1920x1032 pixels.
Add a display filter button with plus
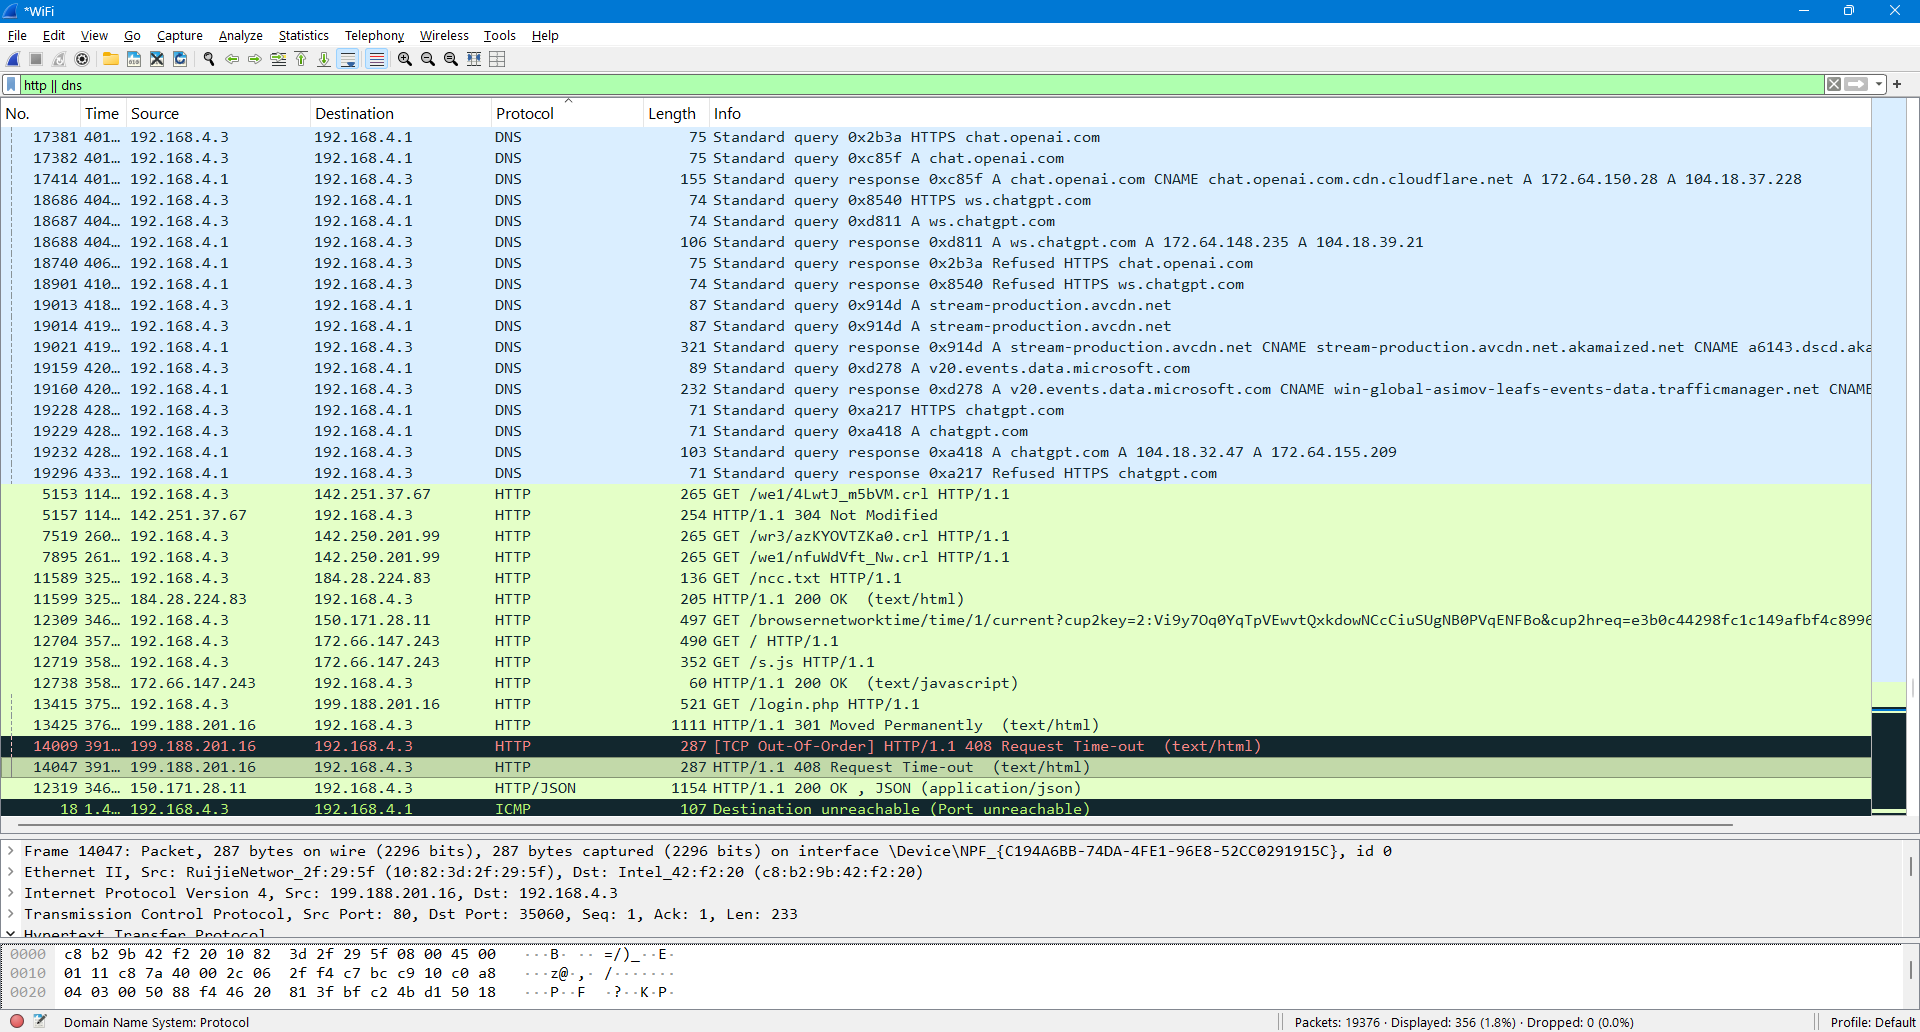(1897, 85)
